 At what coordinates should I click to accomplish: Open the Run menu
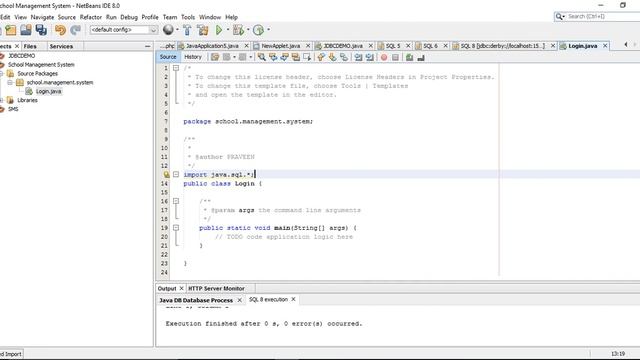(111, 17)
